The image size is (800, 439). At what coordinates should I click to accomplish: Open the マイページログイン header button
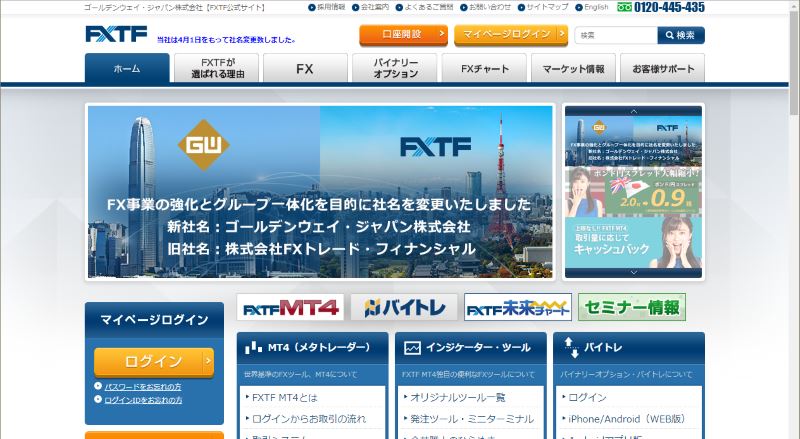pyautogui.click(x=511, y=35)
